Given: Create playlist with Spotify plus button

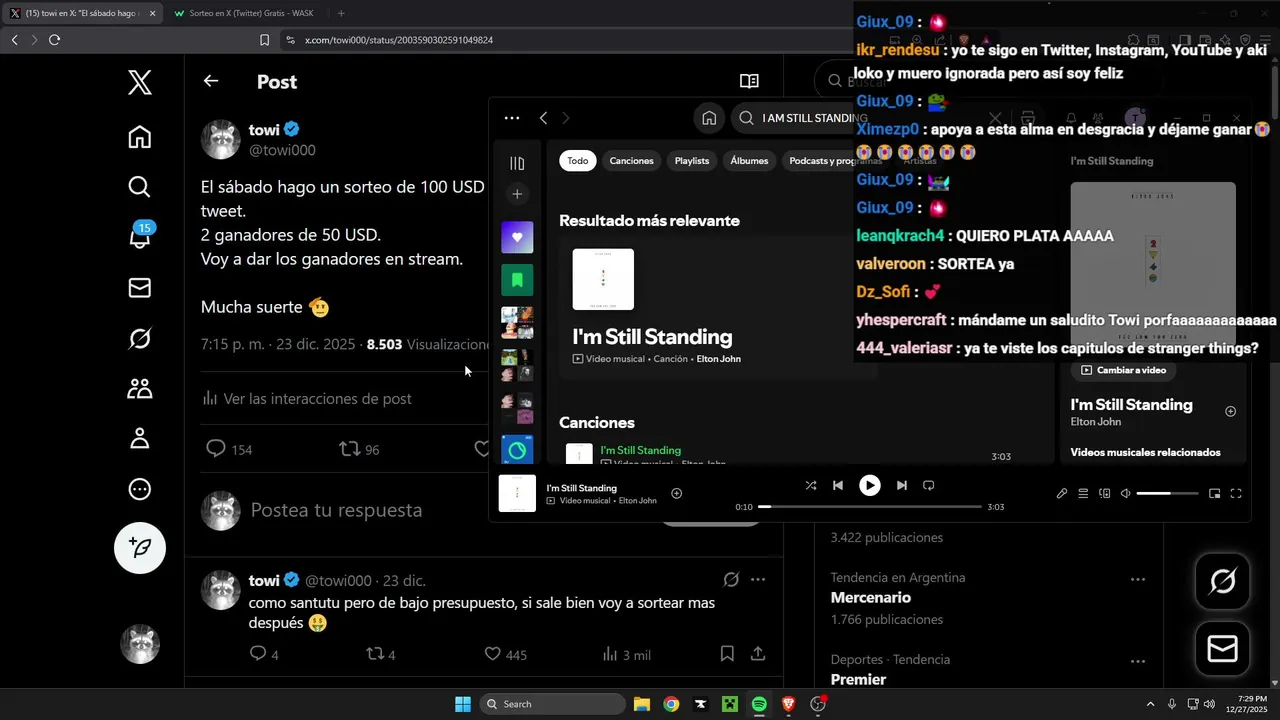Looking at the screenshot, I should (x=517, y=194).
